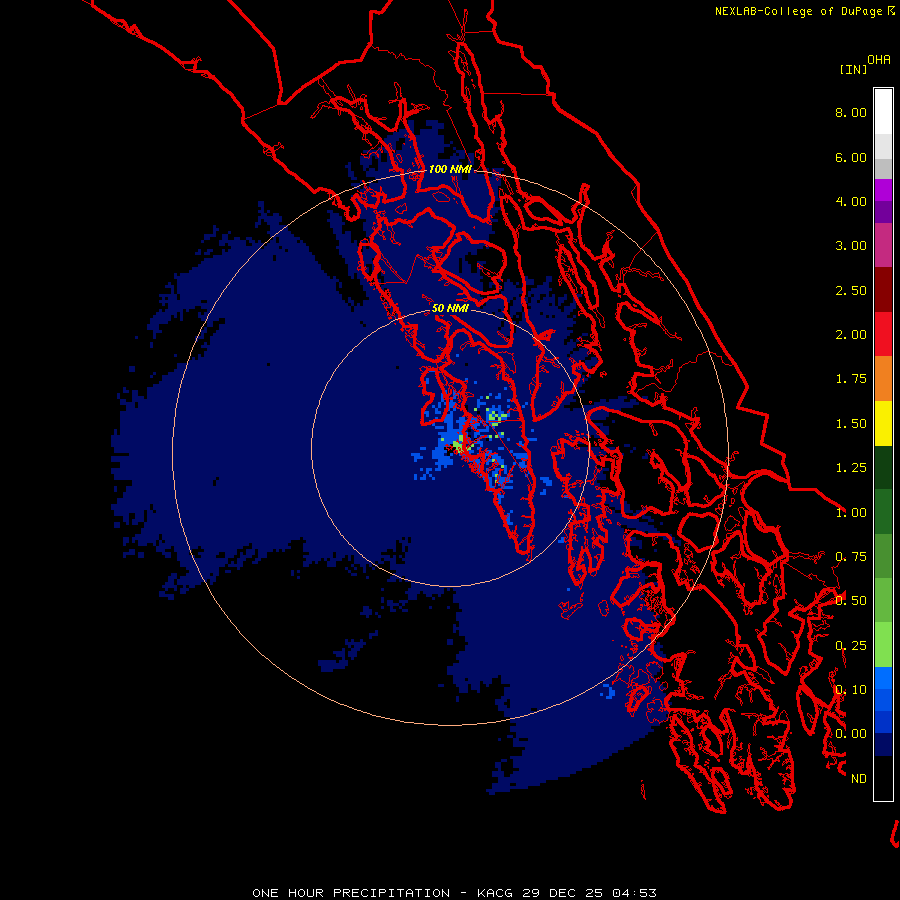Select the yellow swatch beside 1.50
This screenshot has height=900, width=900.
pyautogui.click(x=883, y=423)
